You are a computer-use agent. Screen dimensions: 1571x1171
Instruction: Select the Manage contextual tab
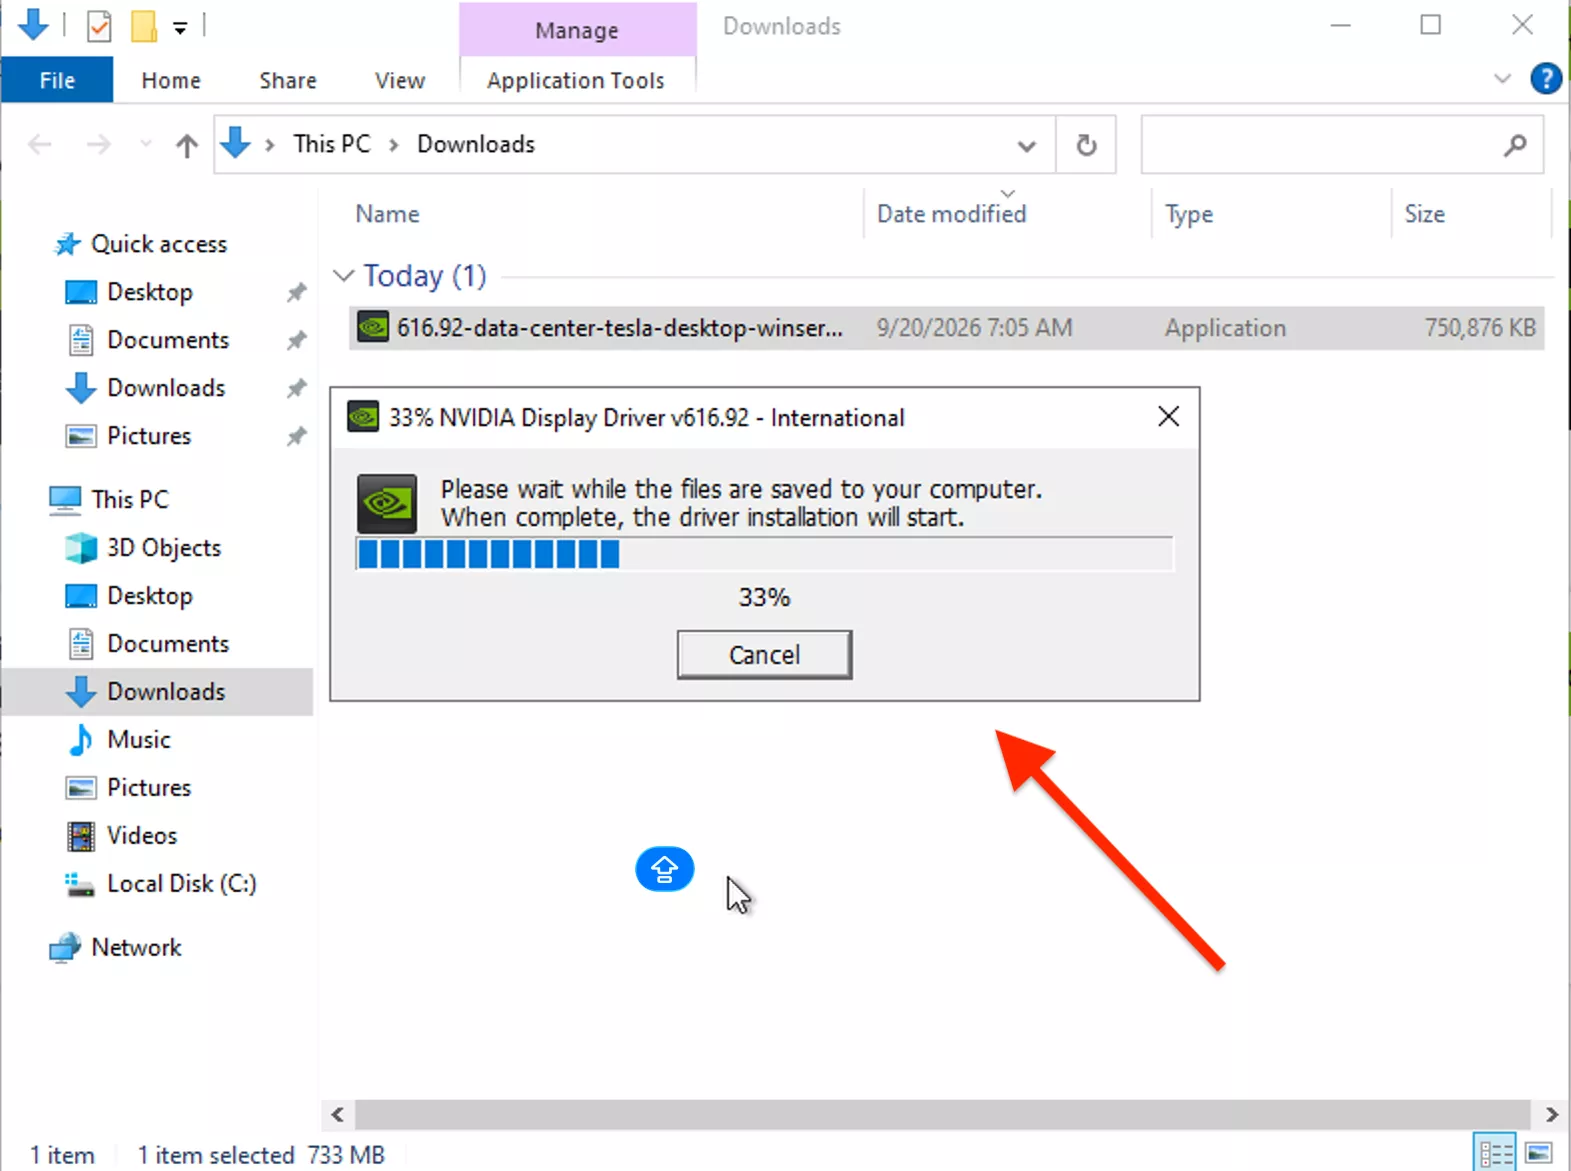click(x=577, y=30)
